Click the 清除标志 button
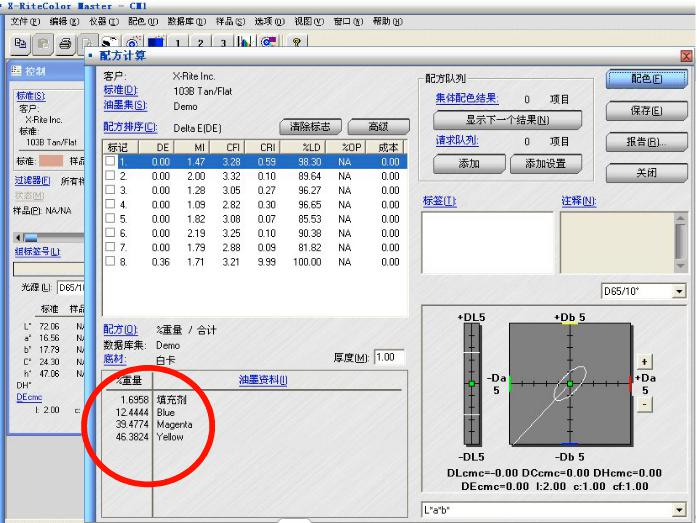 310,127
